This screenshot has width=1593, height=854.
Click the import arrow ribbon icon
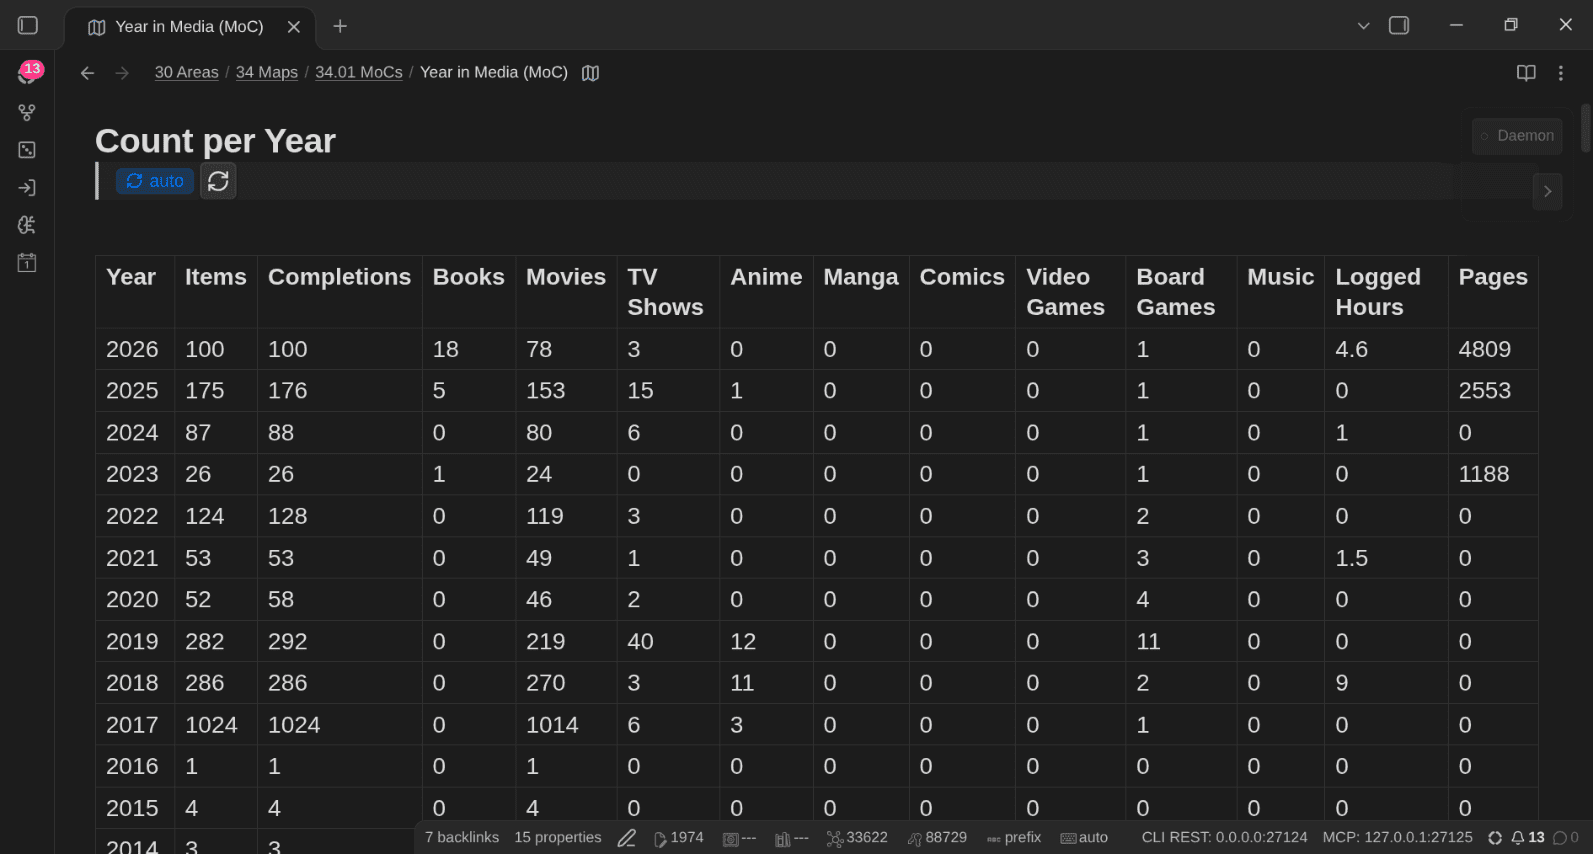point(27,187)
